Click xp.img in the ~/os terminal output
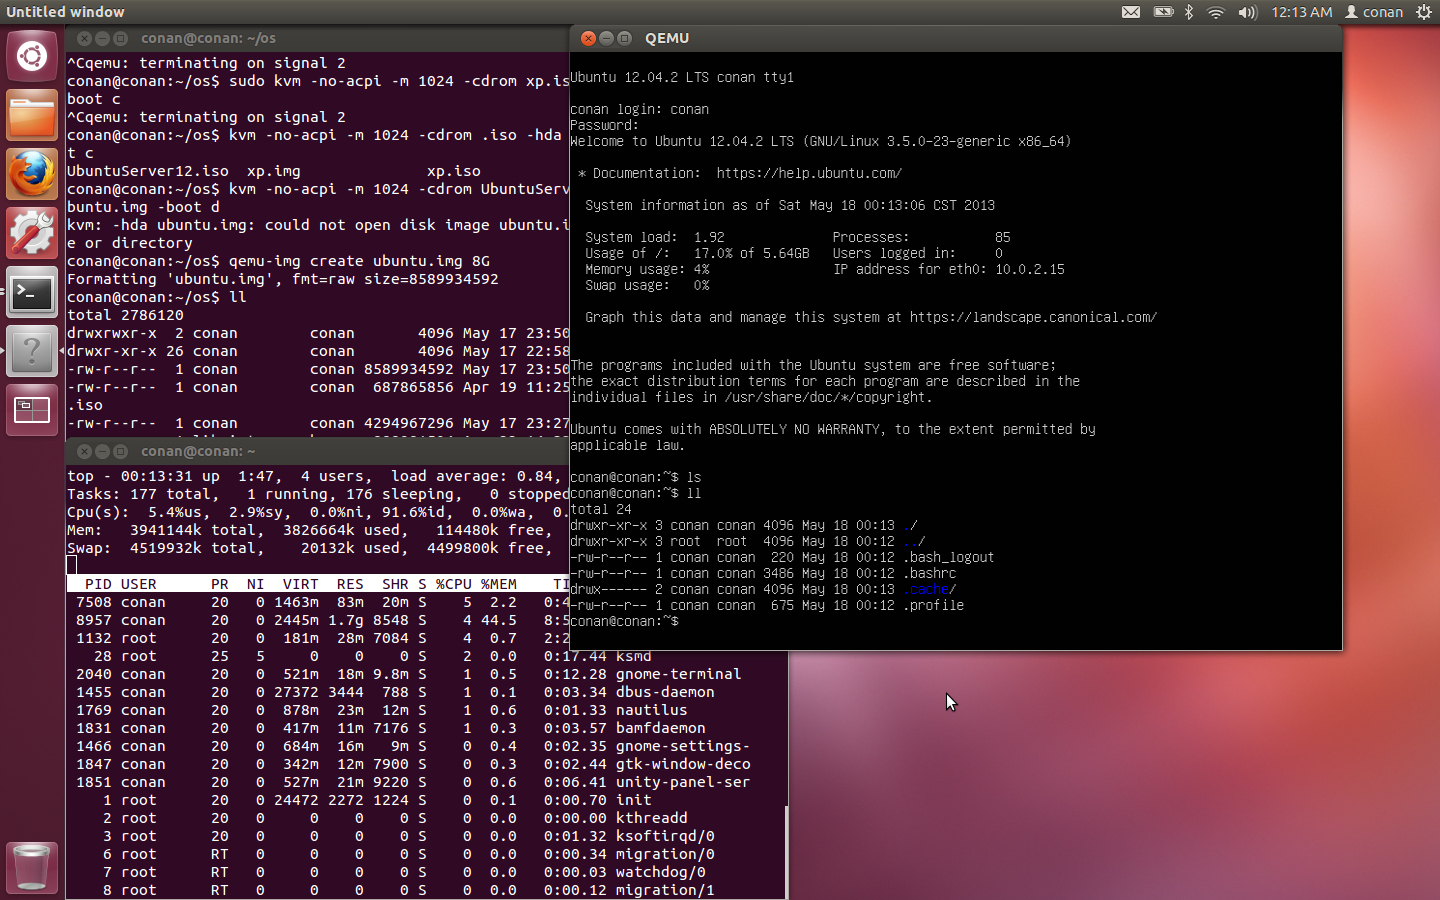The height and width of the screenshot is (900, 1440). click(273, 171)
